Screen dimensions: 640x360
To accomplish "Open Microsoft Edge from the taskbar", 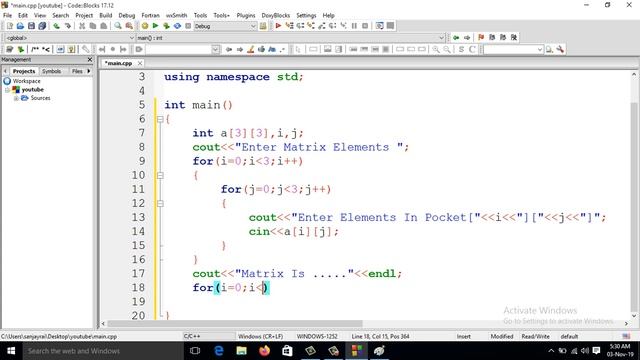I will (219, 351).
